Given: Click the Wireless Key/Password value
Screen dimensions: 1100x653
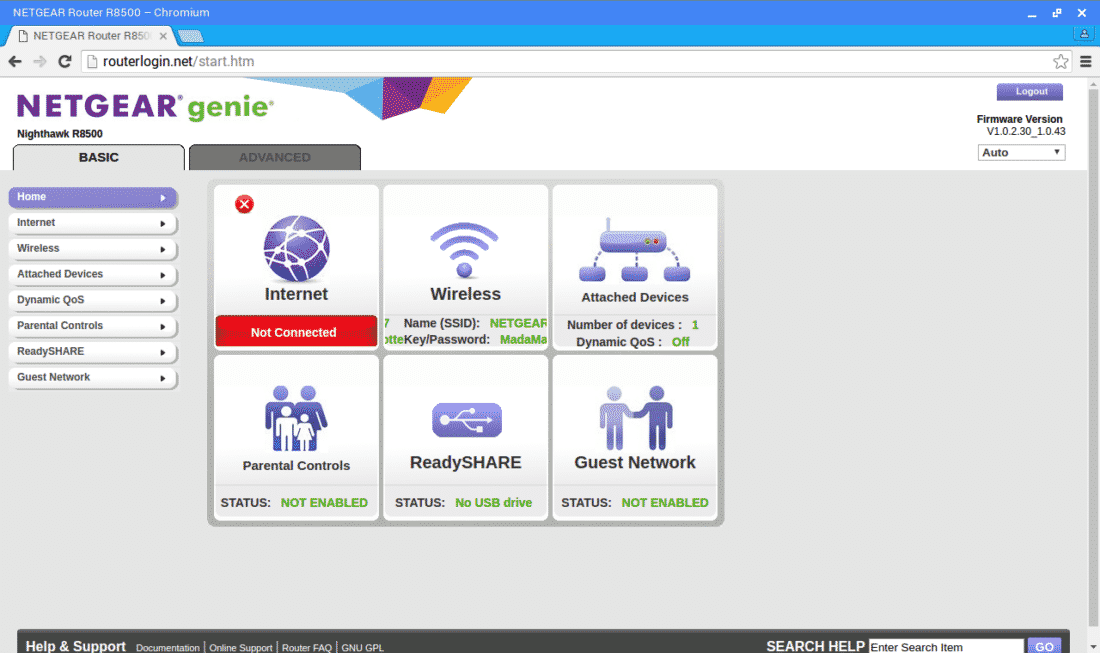Looking at the screenshot, I should tap(523, 339).
